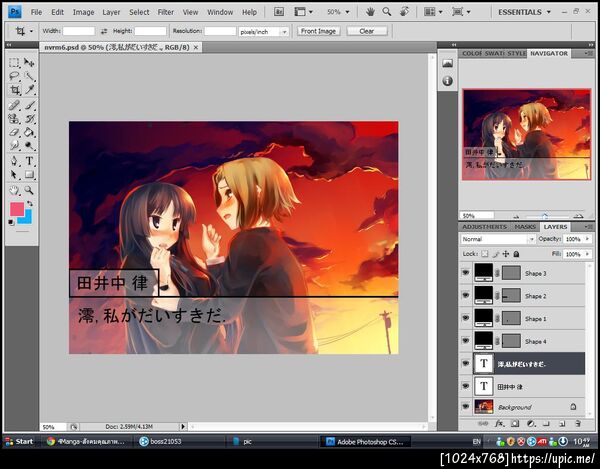Open the Arrange Documents dropdown

432,12
